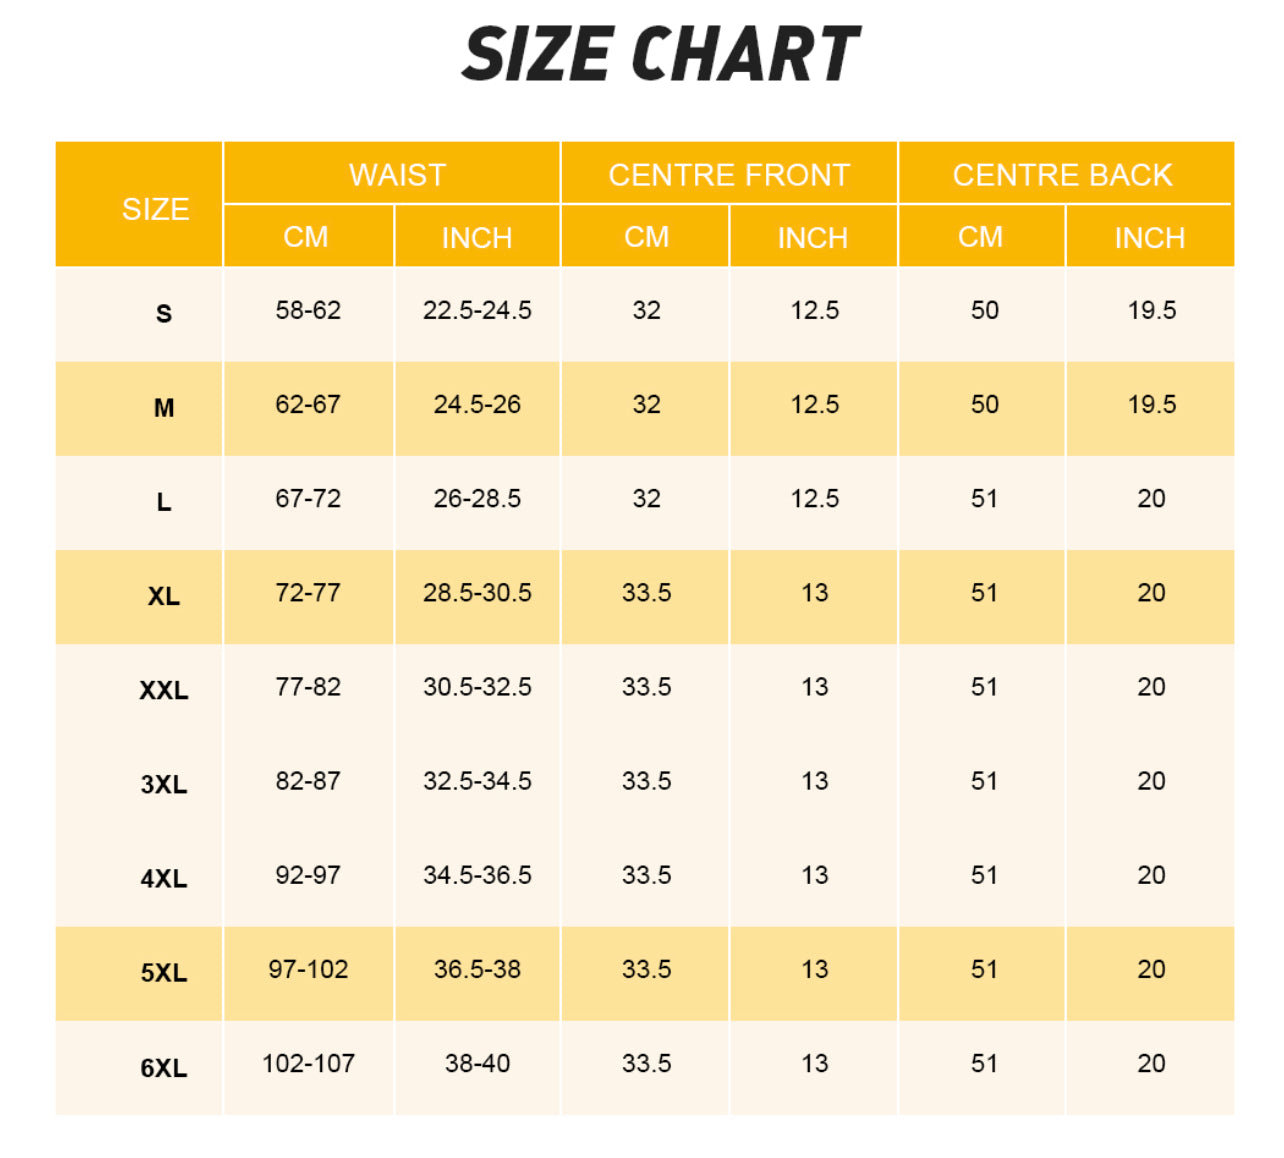Image resolution: width=1284 pixels, height=1158 pixels.
Task: Click the 38-40 waist inch cell
Action: (x=477, y=1063)
